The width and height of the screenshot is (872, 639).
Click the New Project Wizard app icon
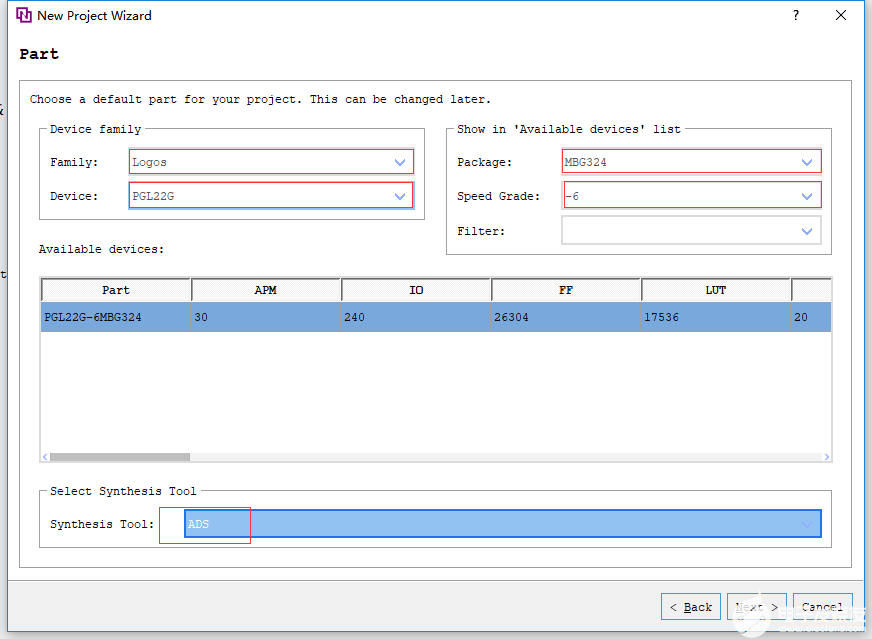click(x=24, y=15)
